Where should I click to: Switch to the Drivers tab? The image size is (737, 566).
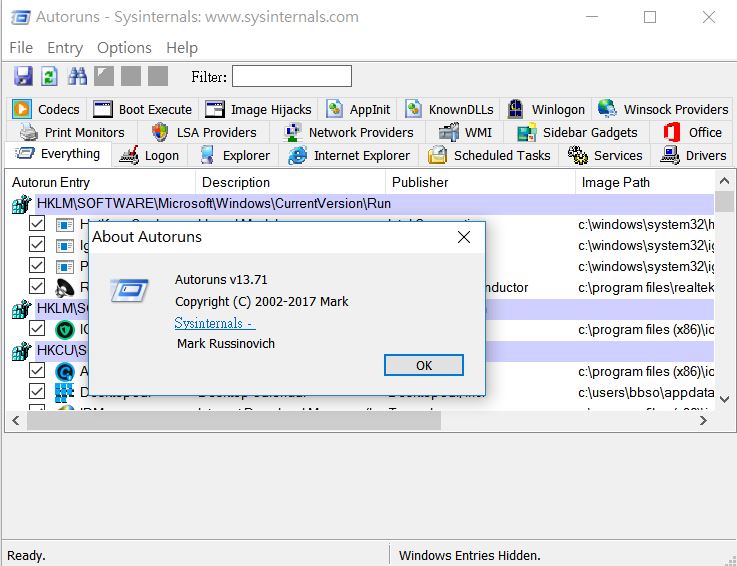coord(692,155)
